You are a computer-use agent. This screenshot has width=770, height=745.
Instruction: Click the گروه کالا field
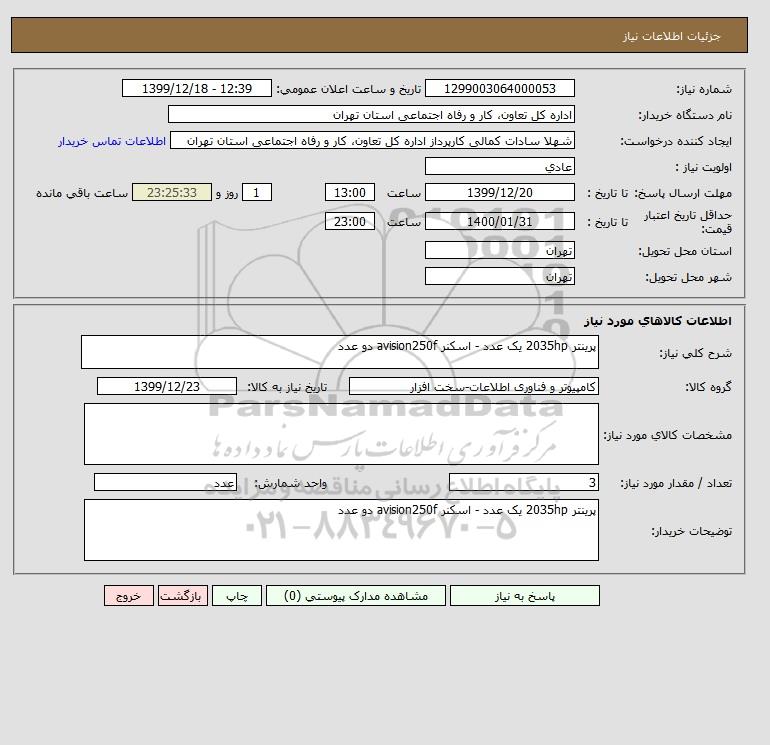pos(473,386)
